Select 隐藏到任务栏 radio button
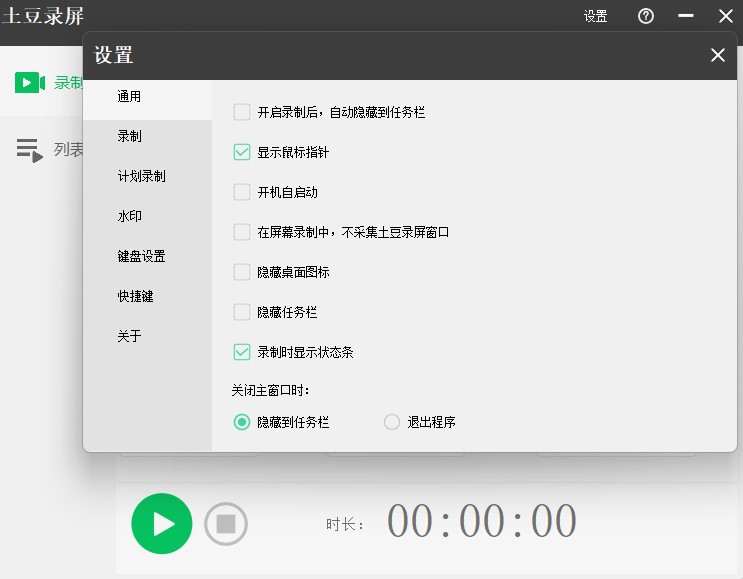Image resolution: width=743 pixels, height=579 pixels. tap(242, 422)
